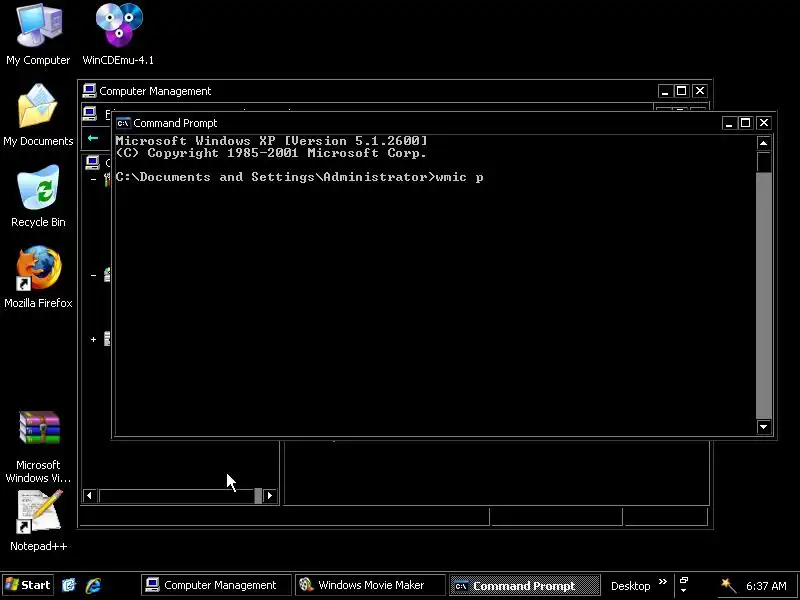
Task: Select the My Documents folder icon
Action: point(39,106)
